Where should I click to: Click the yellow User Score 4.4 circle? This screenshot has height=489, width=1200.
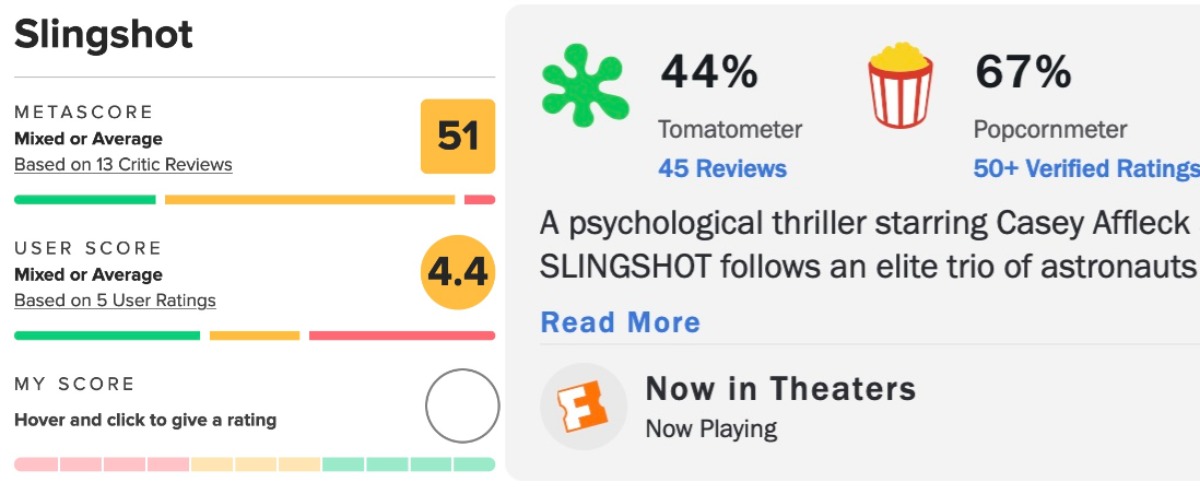click(457, 271)
